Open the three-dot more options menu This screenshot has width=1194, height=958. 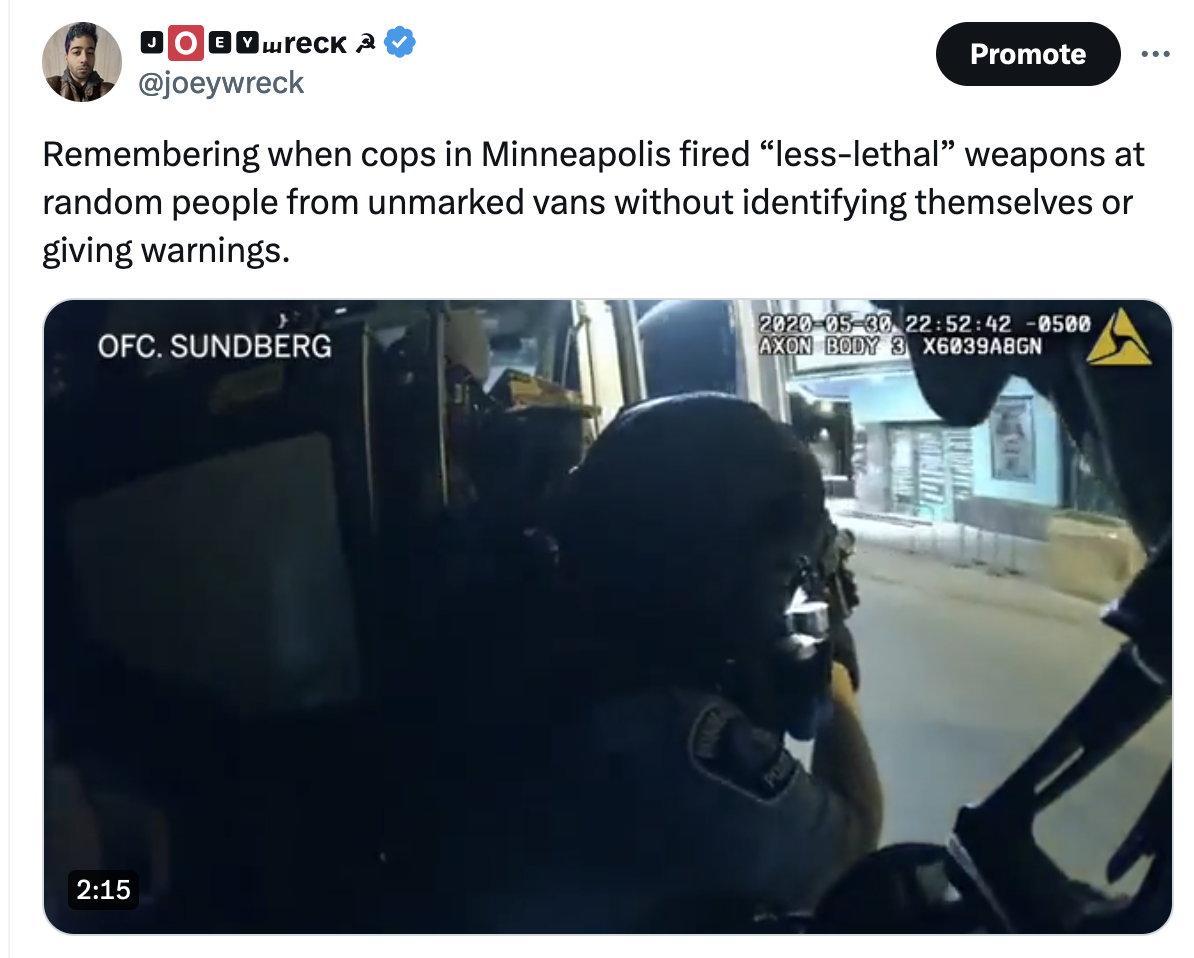pyautogui.click(x=1155, y=54)
